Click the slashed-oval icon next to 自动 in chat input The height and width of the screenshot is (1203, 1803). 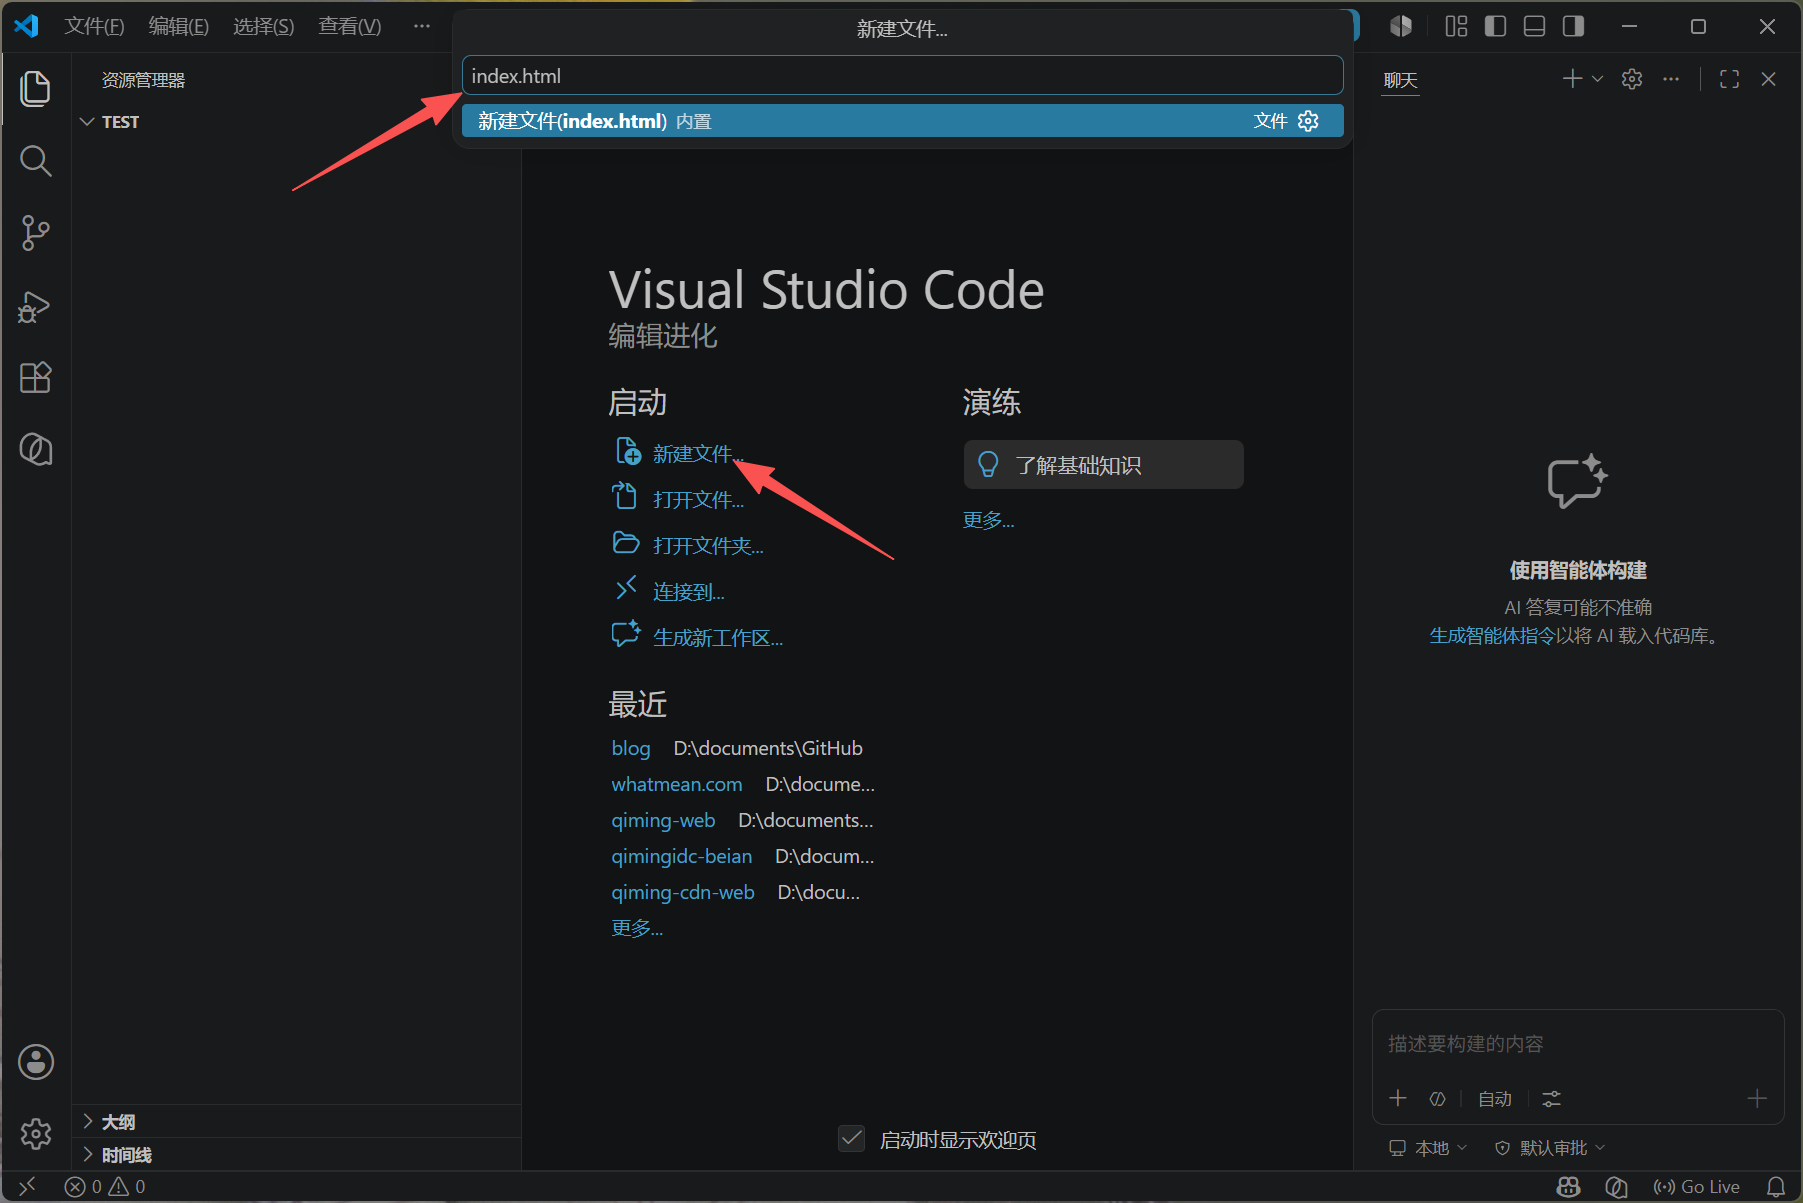coord(1437,1099)
